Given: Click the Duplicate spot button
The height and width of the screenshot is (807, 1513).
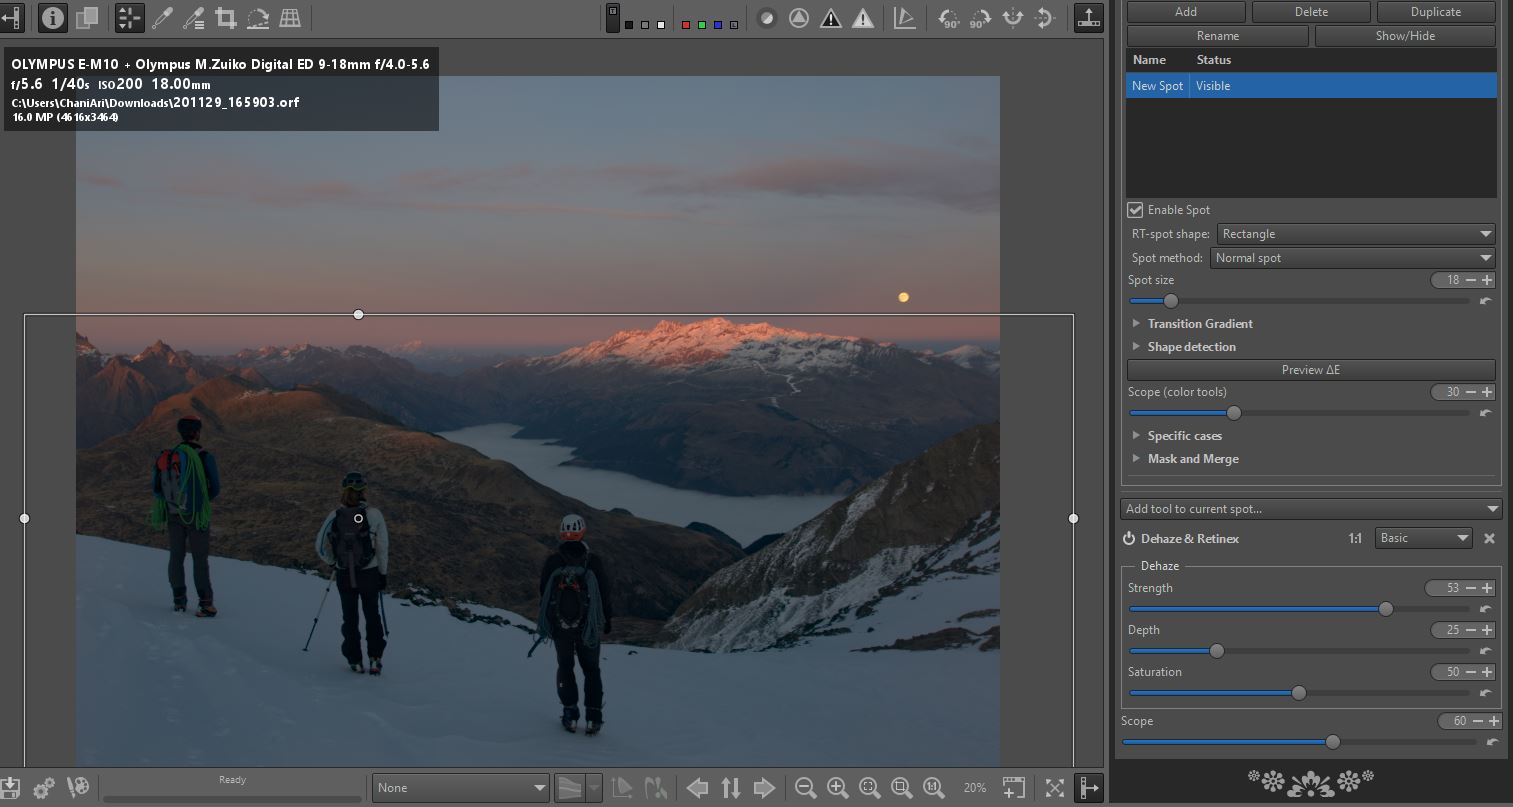Looking at the screenshot, I should click(x=1435, y=12).
